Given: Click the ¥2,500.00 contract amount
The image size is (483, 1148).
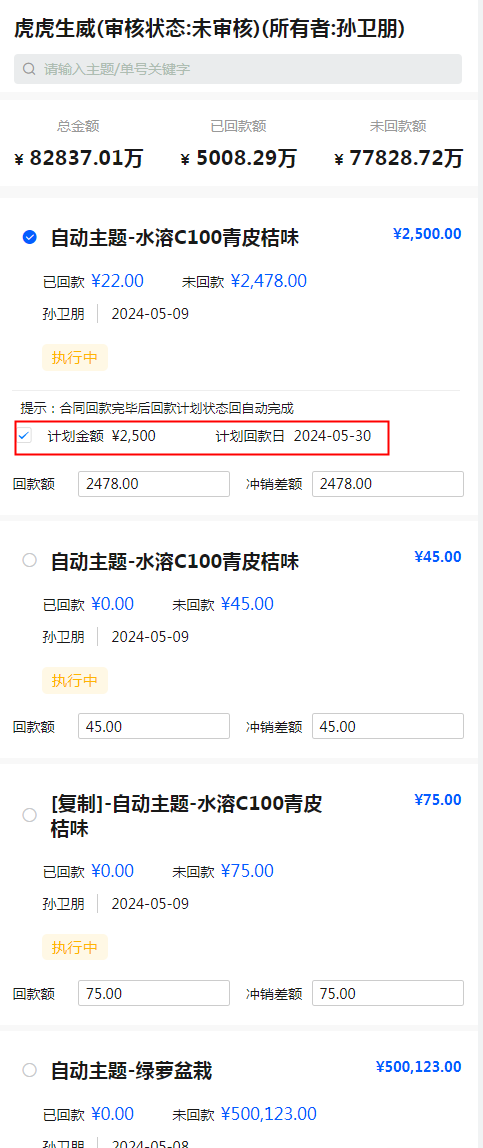Looking at the screenshot, I should pos(427,234).
